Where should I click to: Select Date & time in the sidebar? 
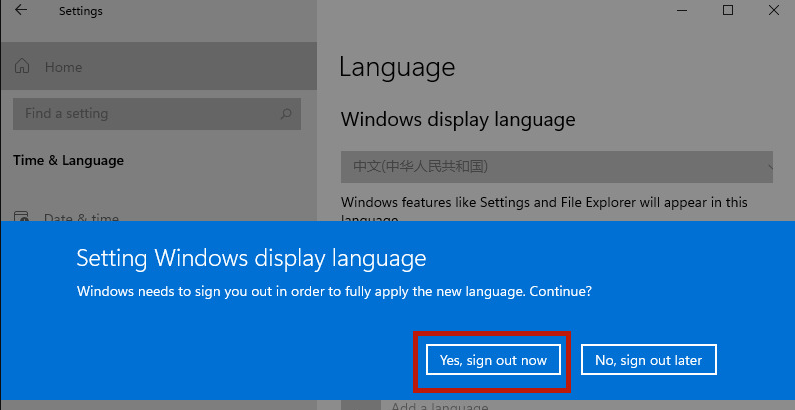click(81, 218)
